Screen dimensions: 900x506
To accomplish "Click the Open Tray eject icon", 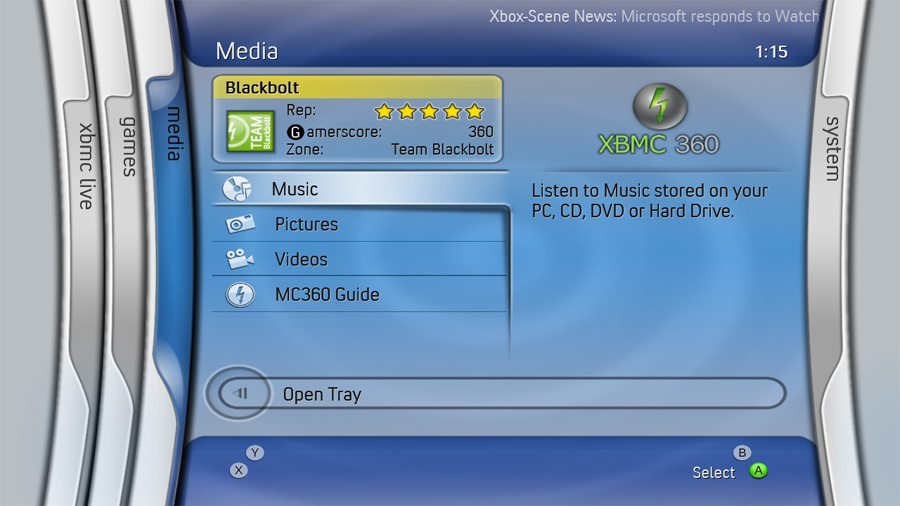I will pyautogui.click(x=240, y=394).
